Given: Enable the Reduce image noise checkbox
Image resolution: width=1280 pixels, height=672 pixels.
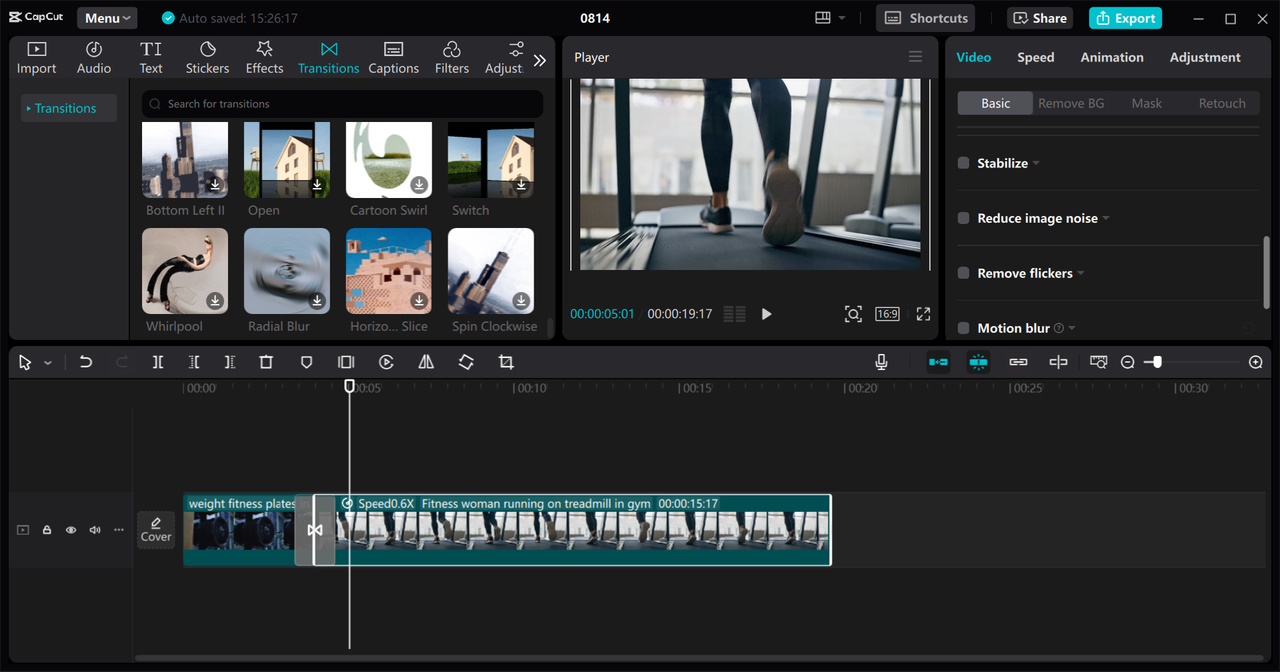Looking at the screenshot, I should (x=964, y=218).
